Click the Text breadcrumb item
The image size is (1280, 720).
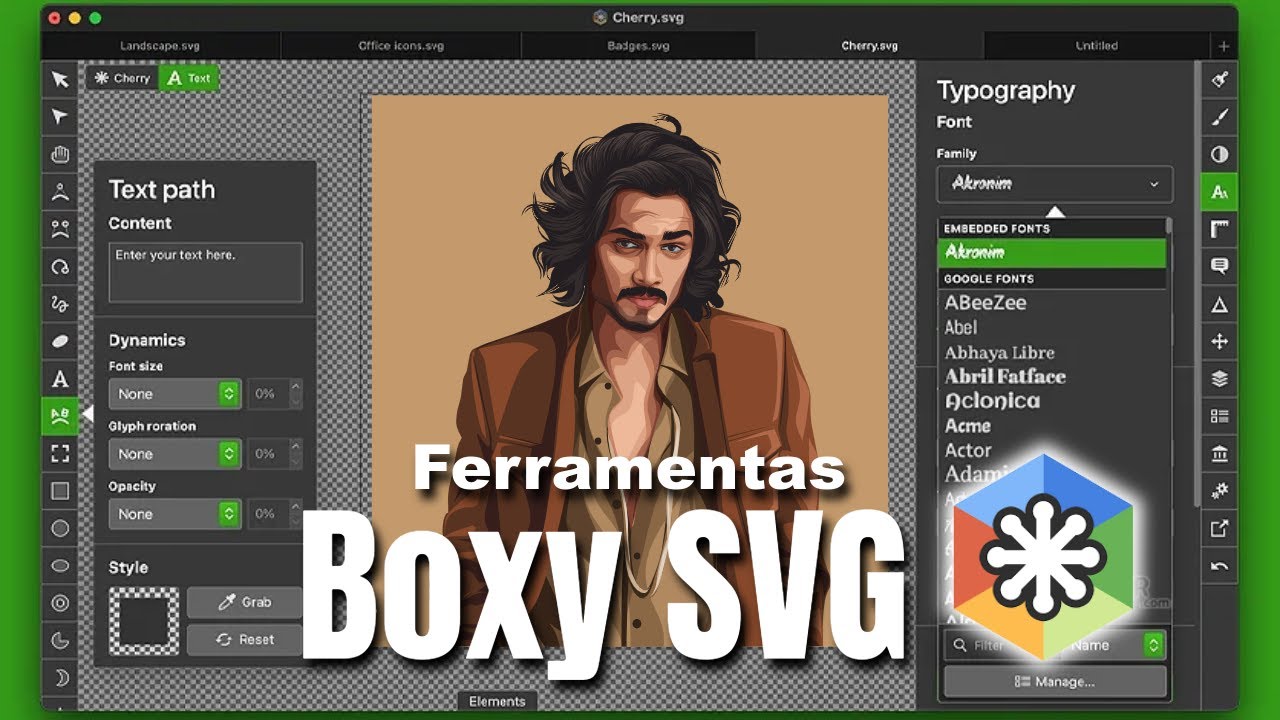189,78
